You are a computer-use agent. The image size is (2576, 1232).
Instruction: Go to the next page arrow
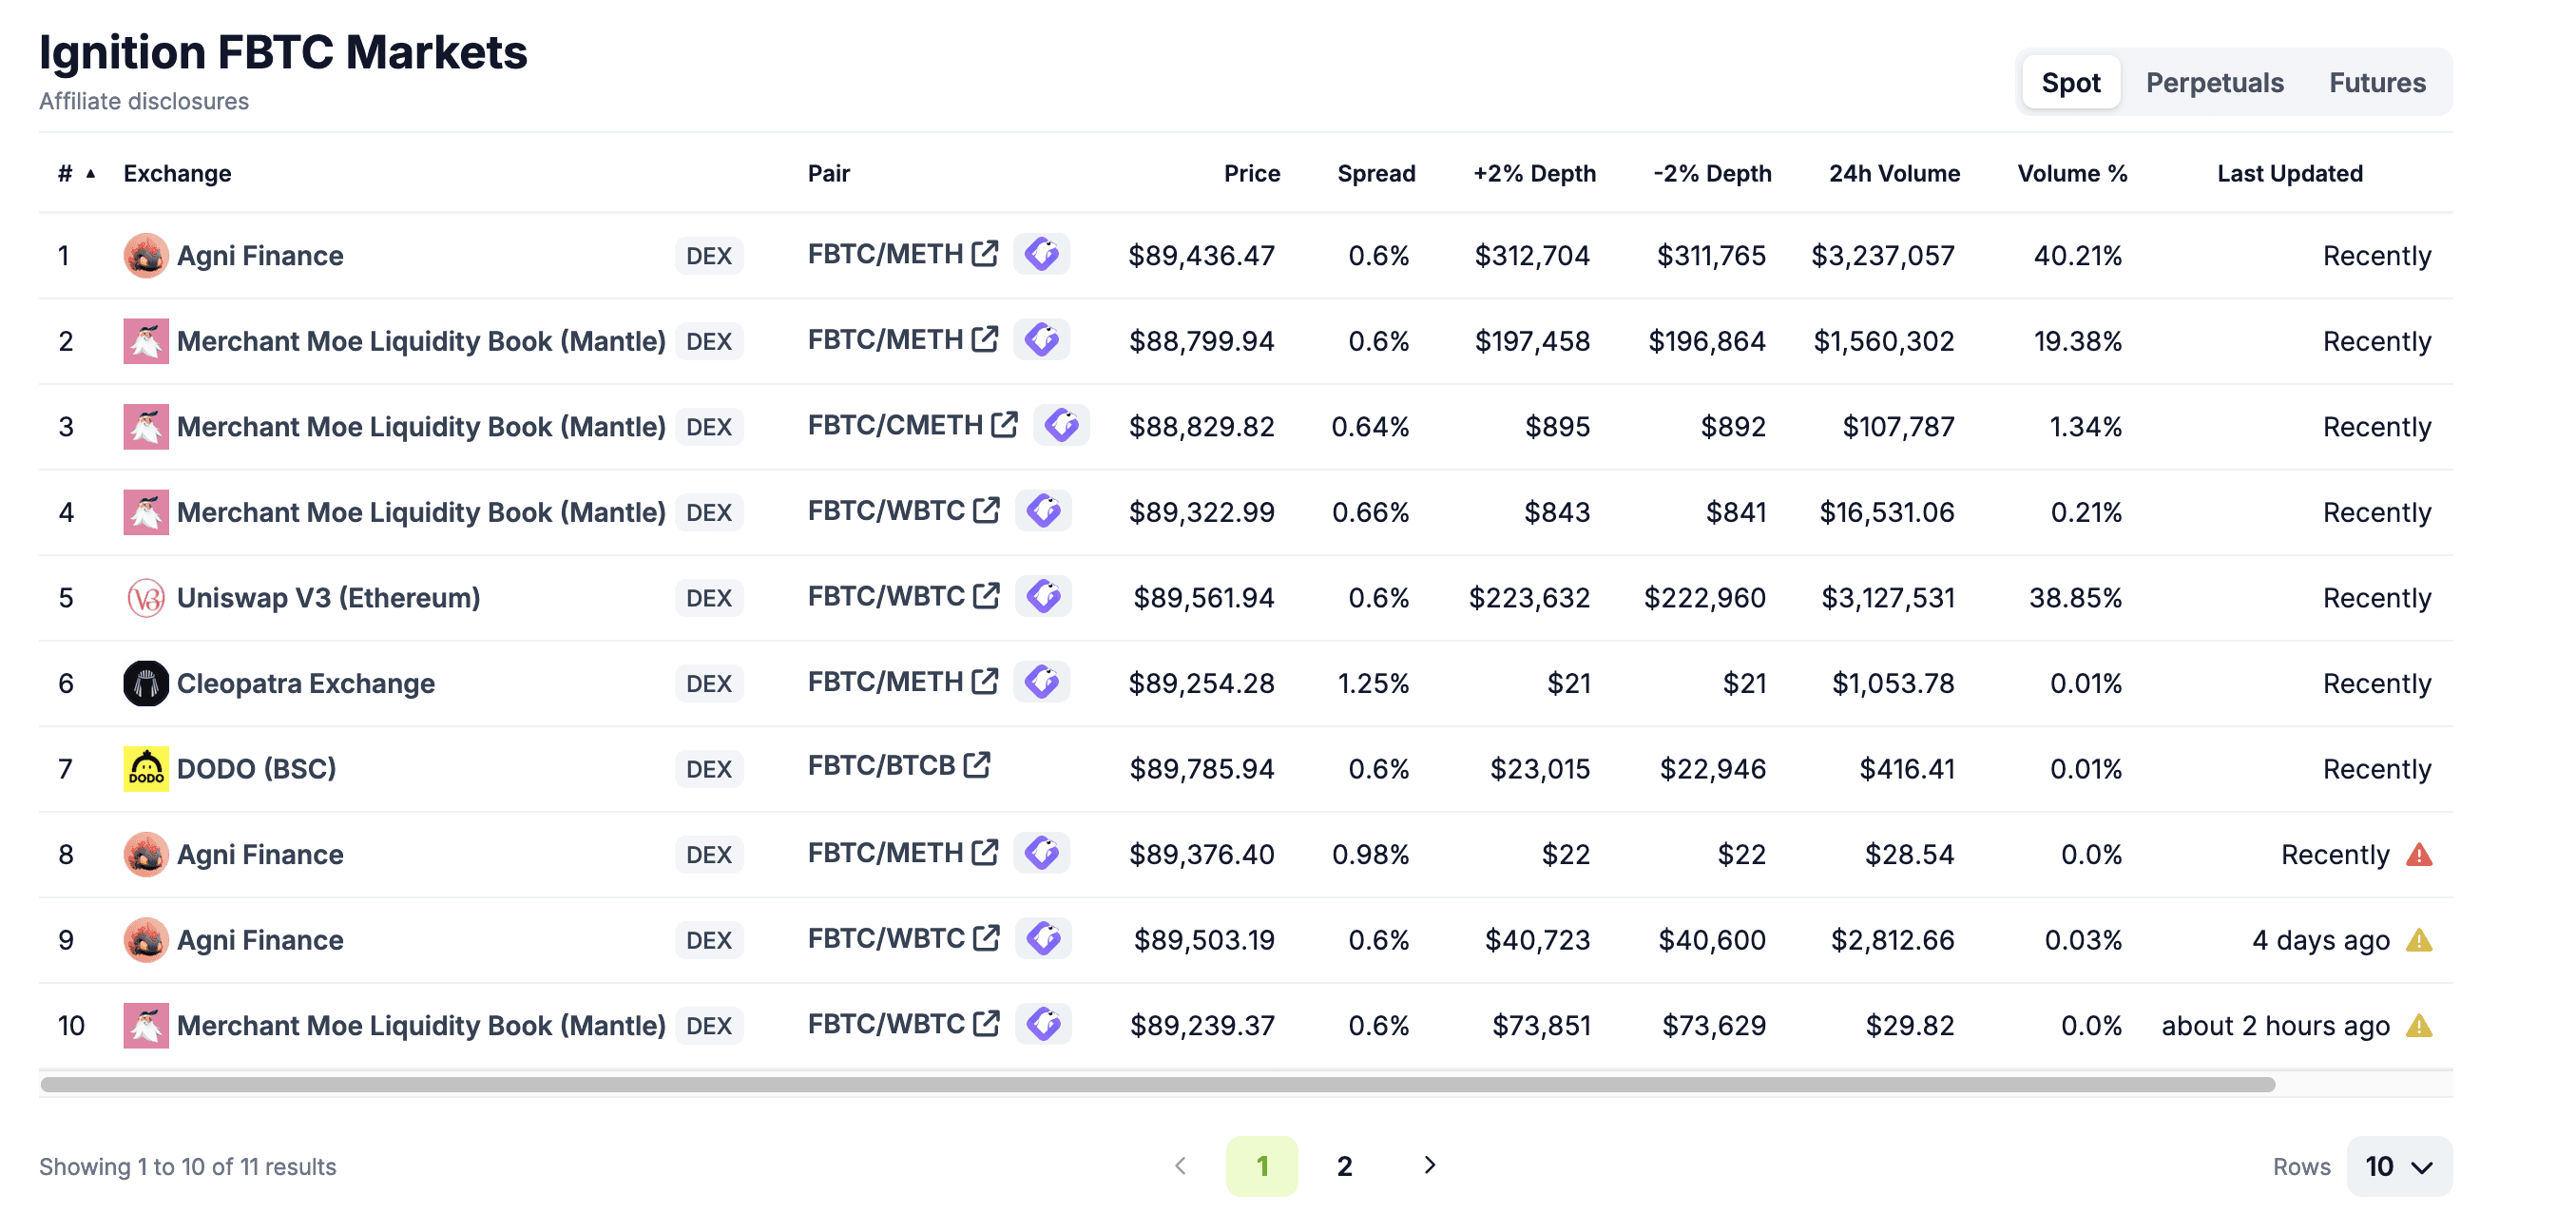tap(1429, 1165)
